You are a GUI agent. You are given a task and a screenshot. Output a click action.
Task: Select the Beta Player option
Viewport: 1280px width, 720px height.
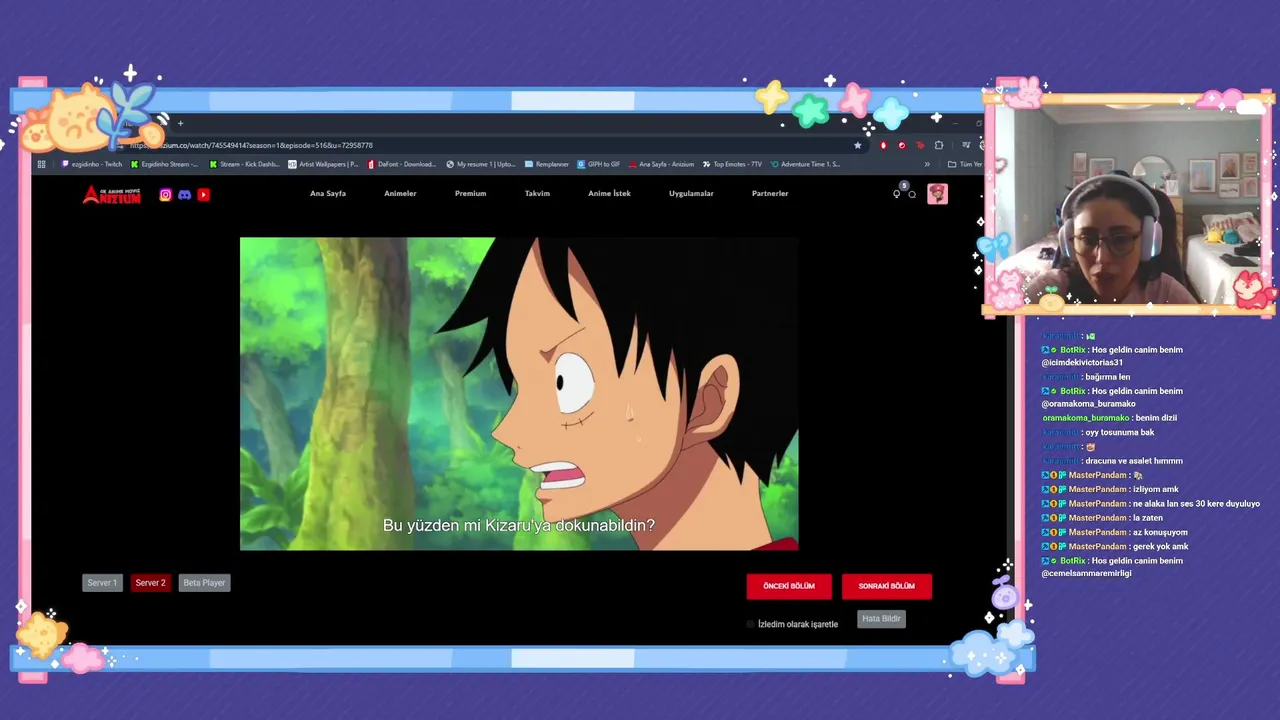[204, 583]
